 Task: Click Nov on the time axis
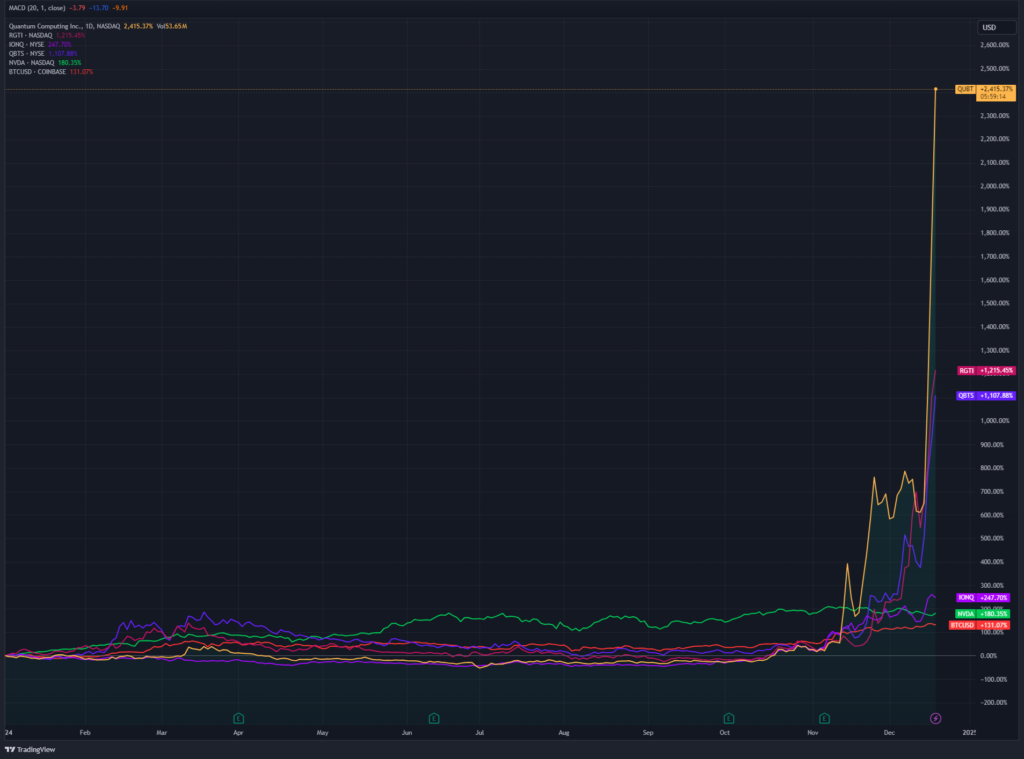point(812,733)
